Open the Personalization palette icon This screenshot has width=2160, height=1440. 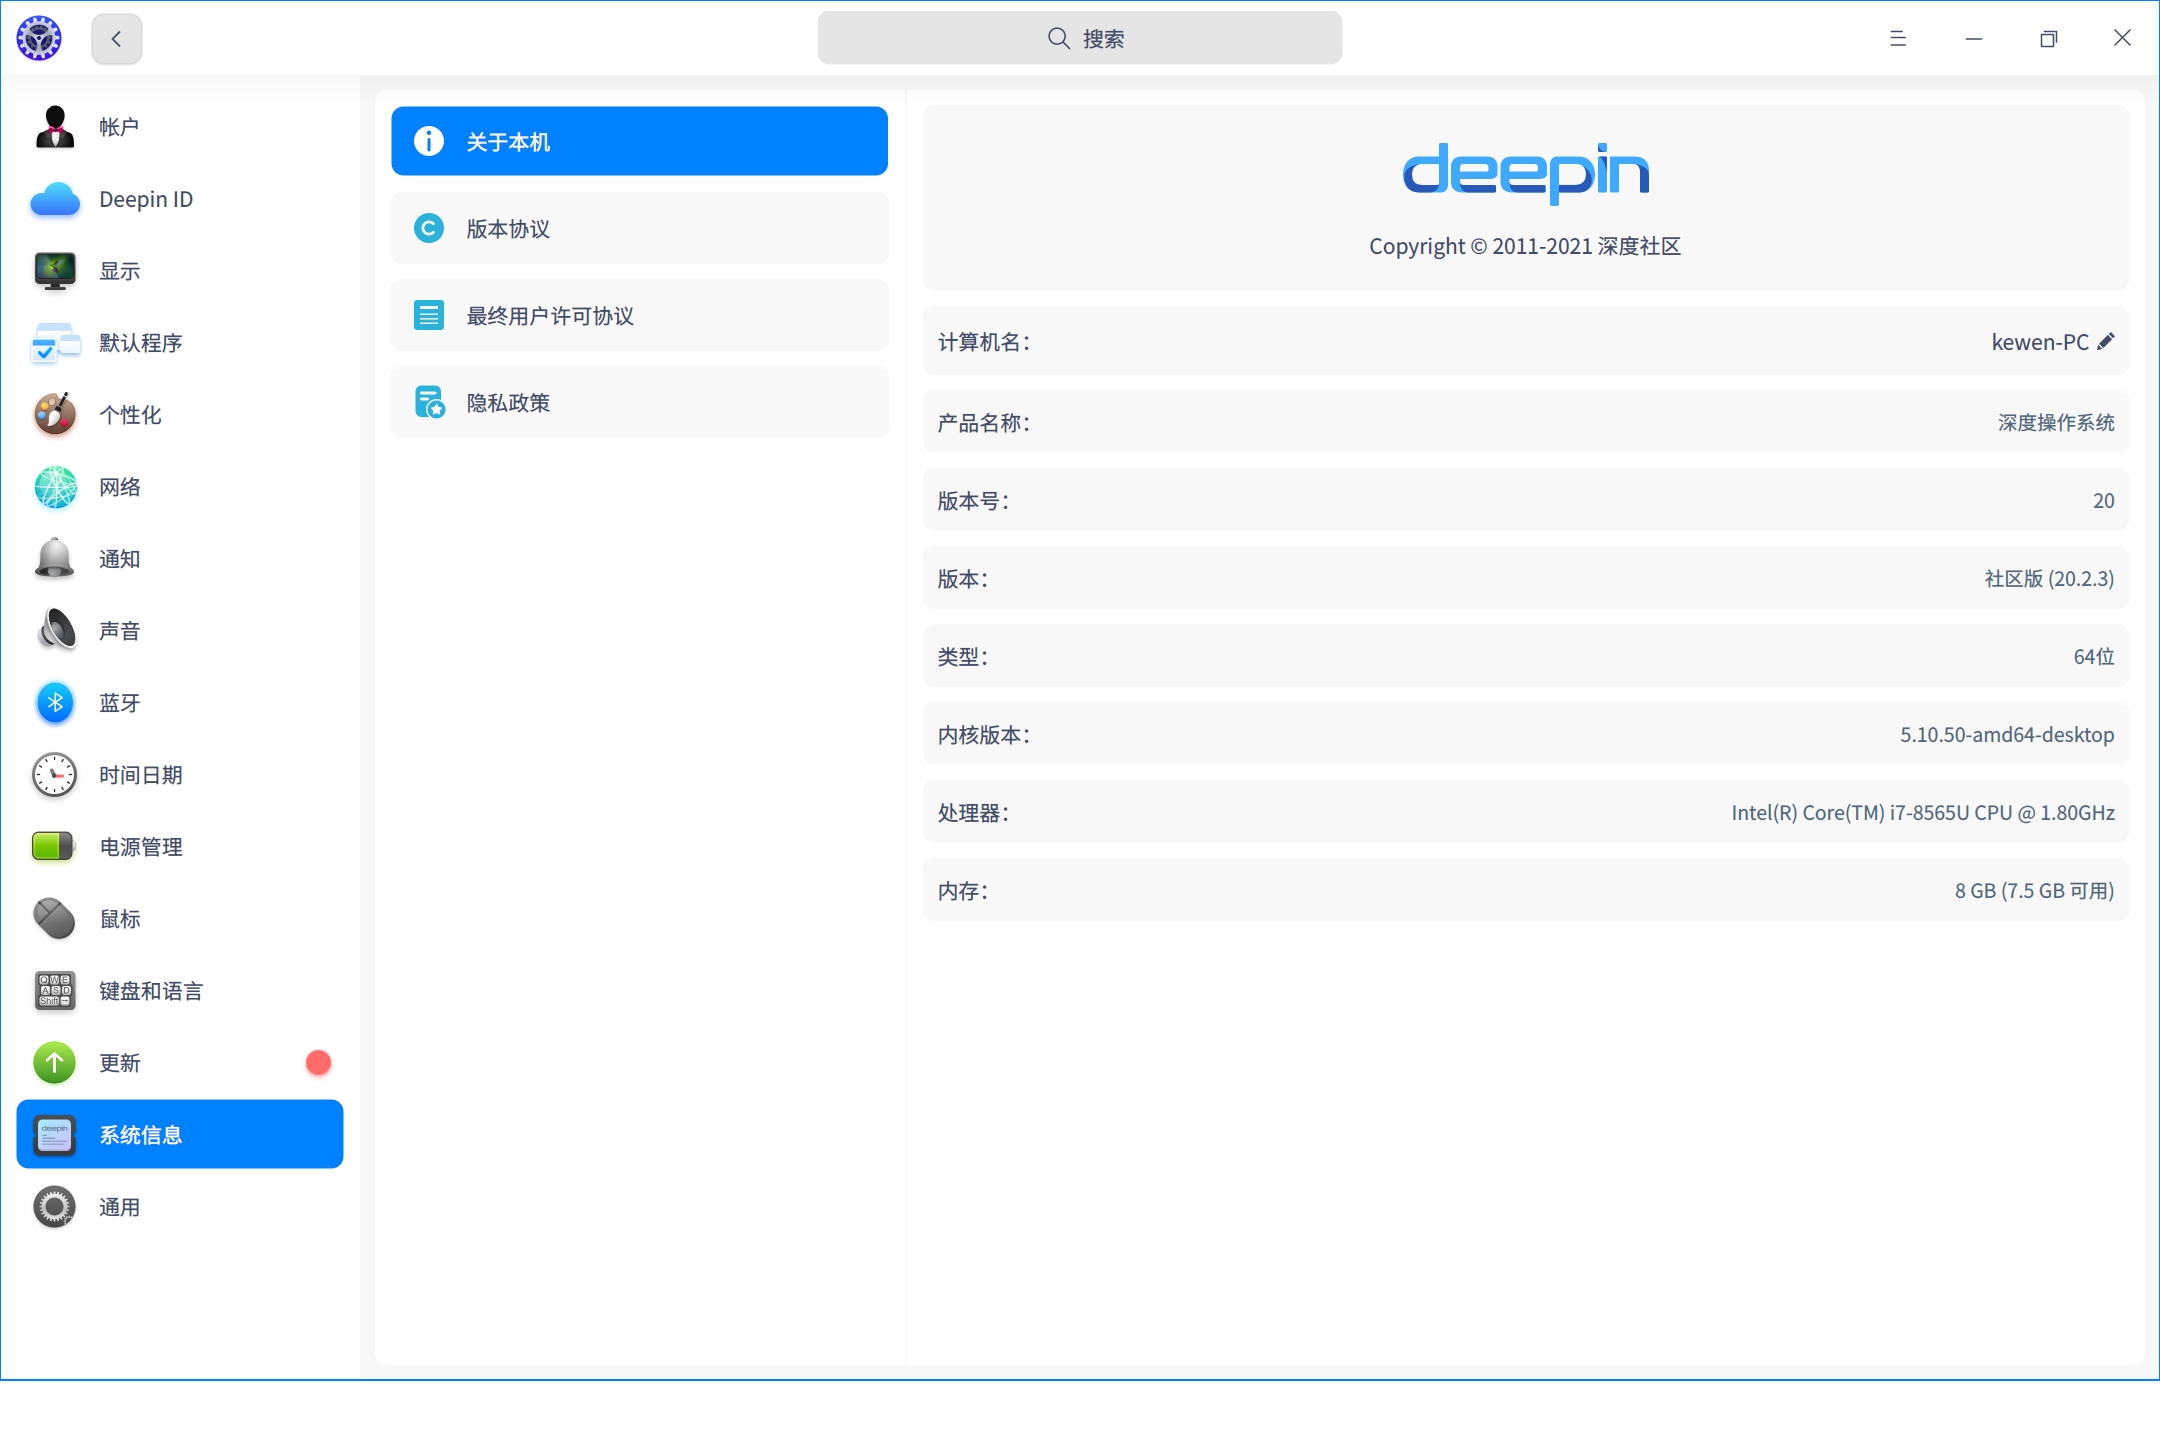(55, 415)
